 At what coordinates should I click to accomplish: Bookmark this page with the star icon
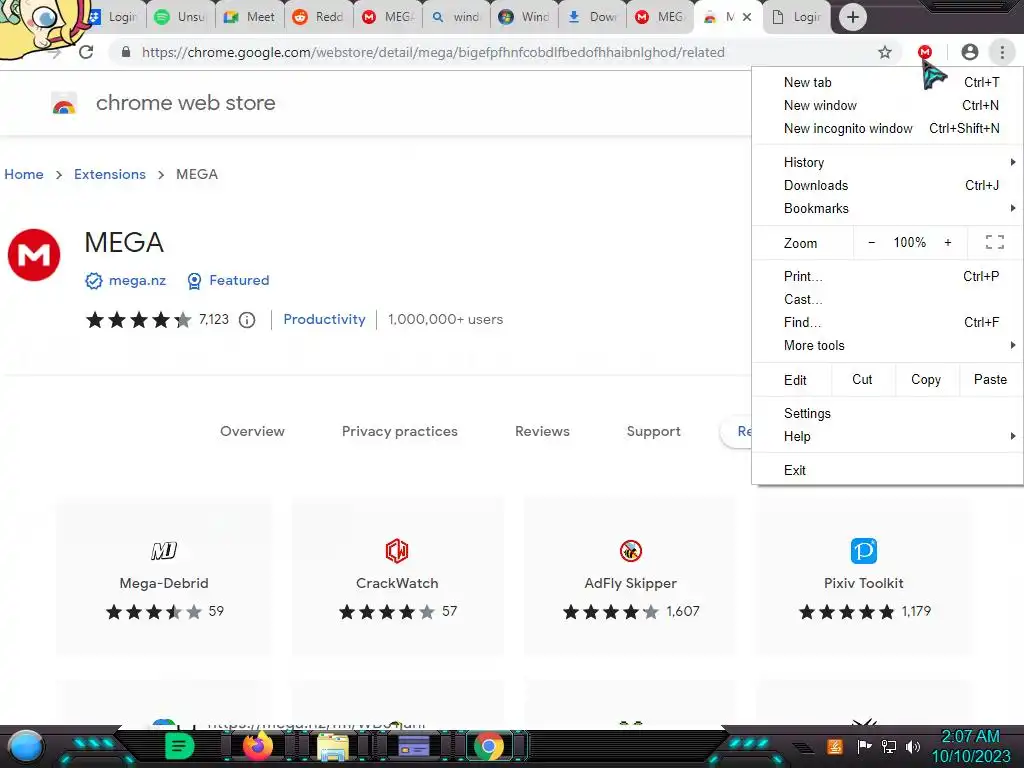point(885,52)
